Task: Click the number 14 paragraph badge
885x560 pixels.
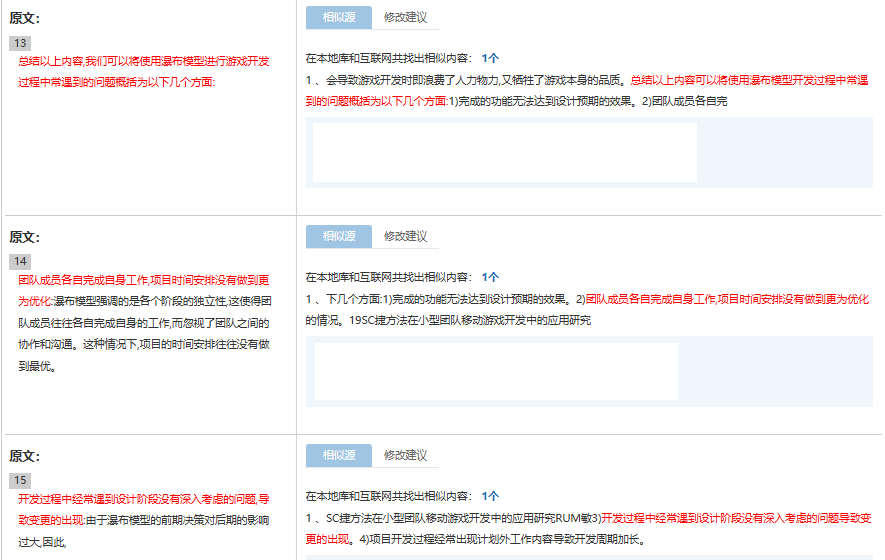Action: point(20,262)
